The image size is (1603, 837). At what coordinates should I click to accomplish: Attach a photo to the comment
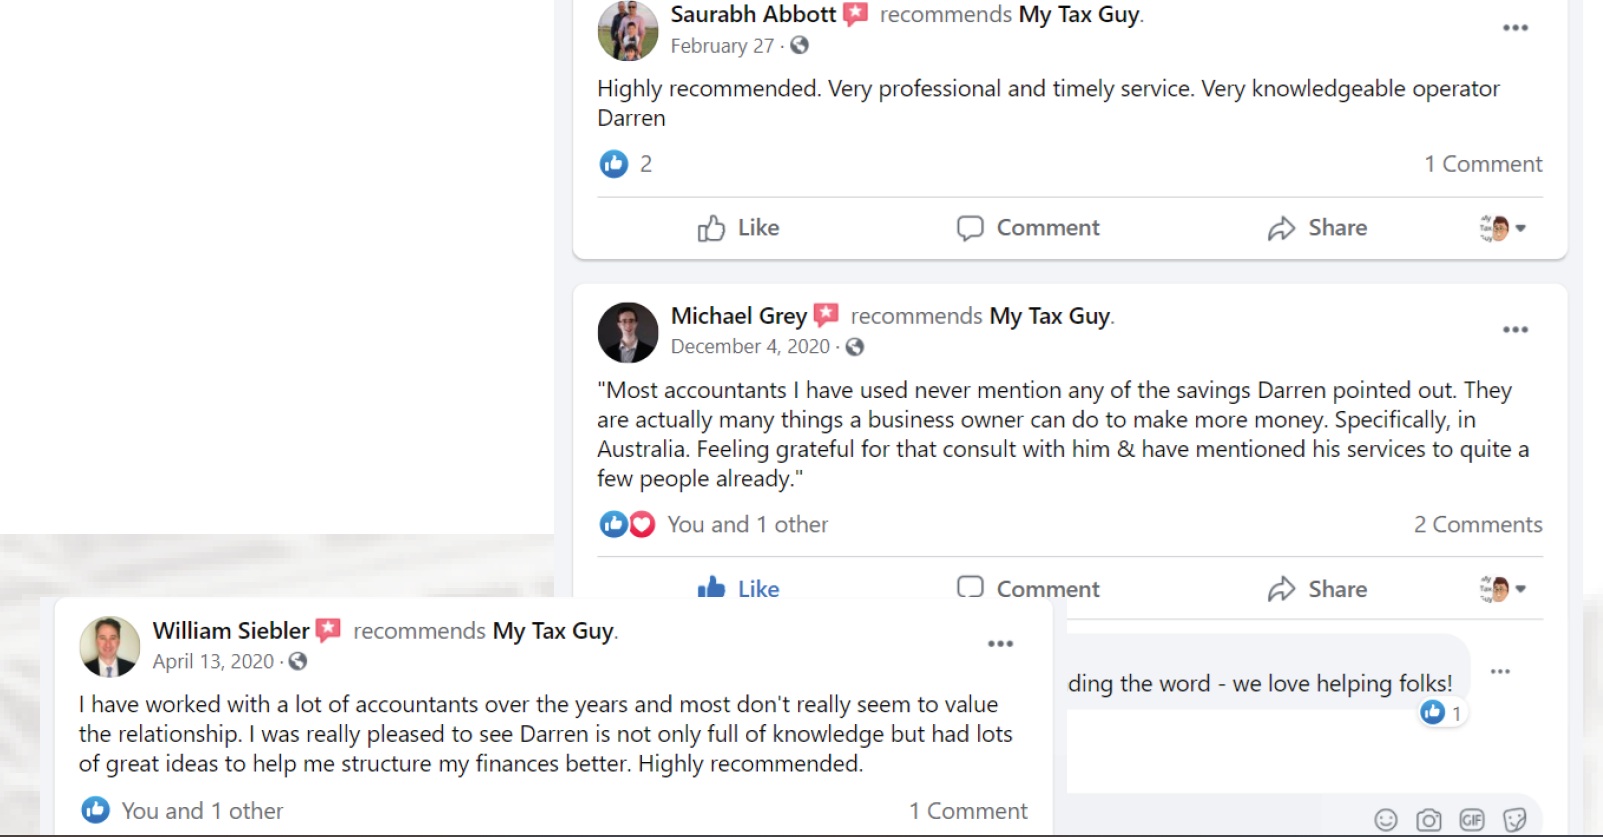[1429, 820]
